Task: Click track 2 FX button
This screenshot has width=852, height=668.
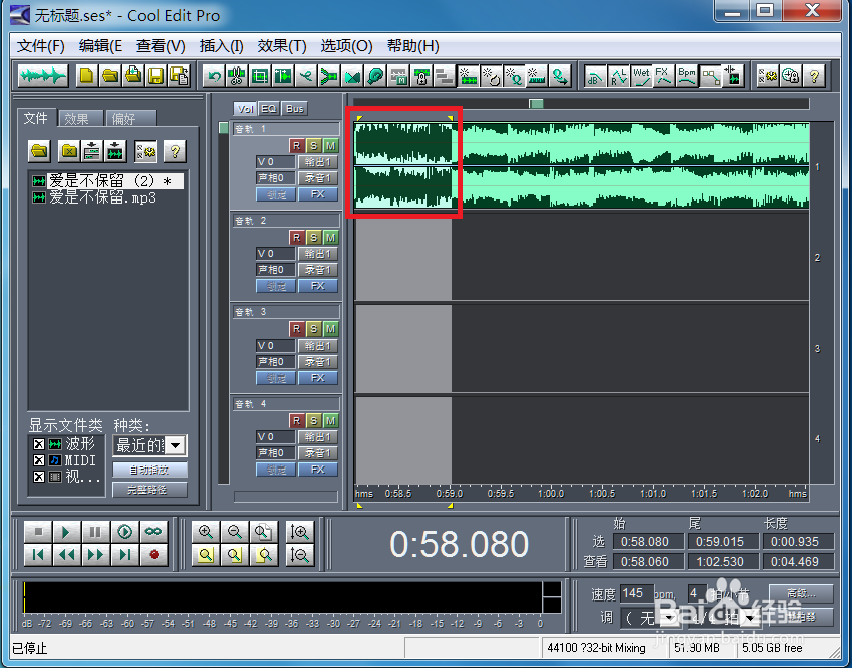Action: pyautogui.click(x=317, y=286)
